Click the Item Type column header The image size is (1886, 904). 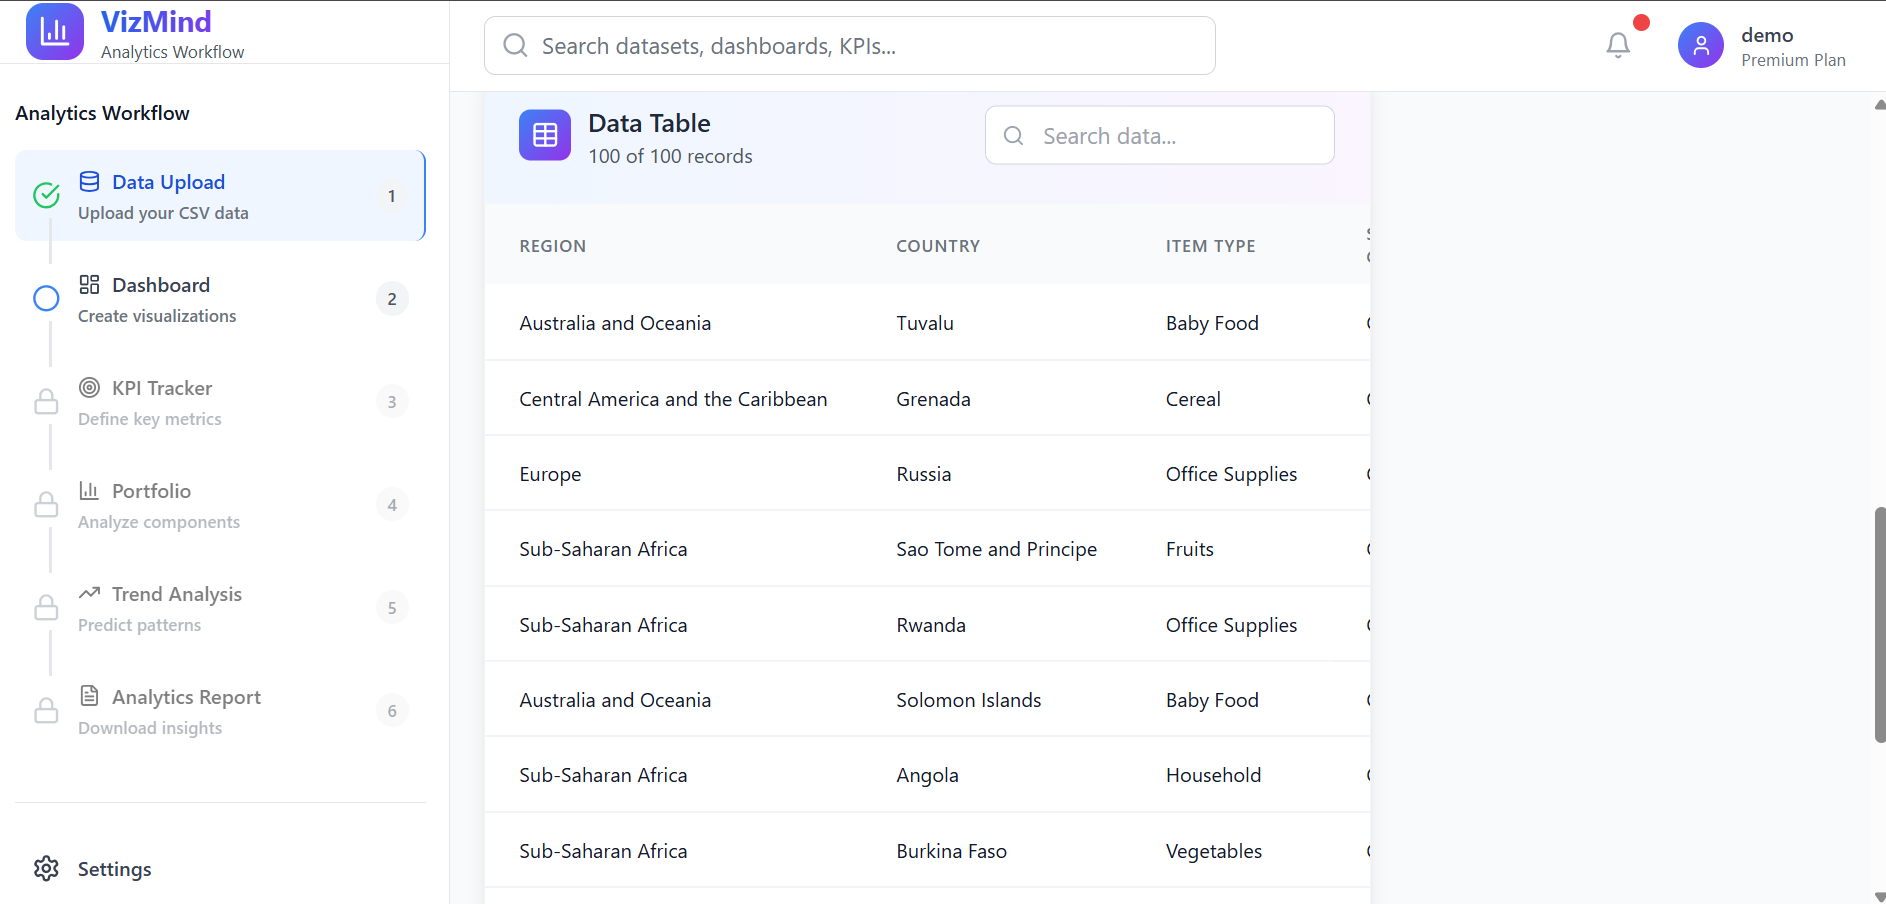pyautogui.click(x=1210, y=246)
